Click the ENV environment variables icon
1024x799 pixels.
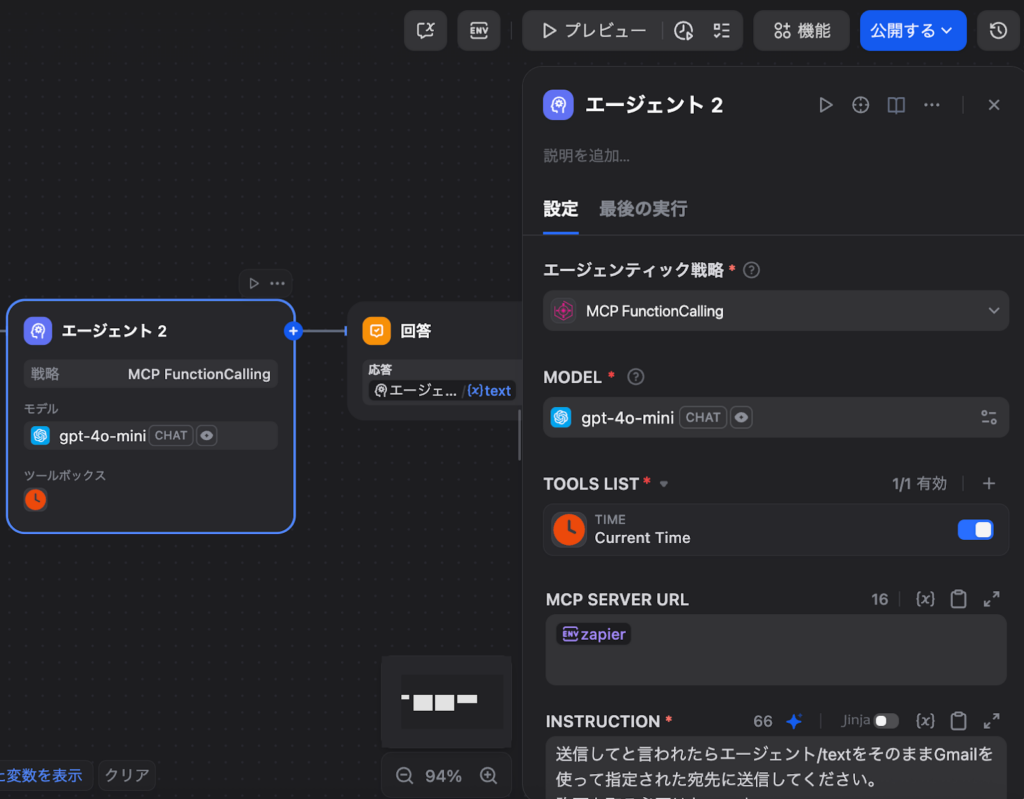[479, 31]
